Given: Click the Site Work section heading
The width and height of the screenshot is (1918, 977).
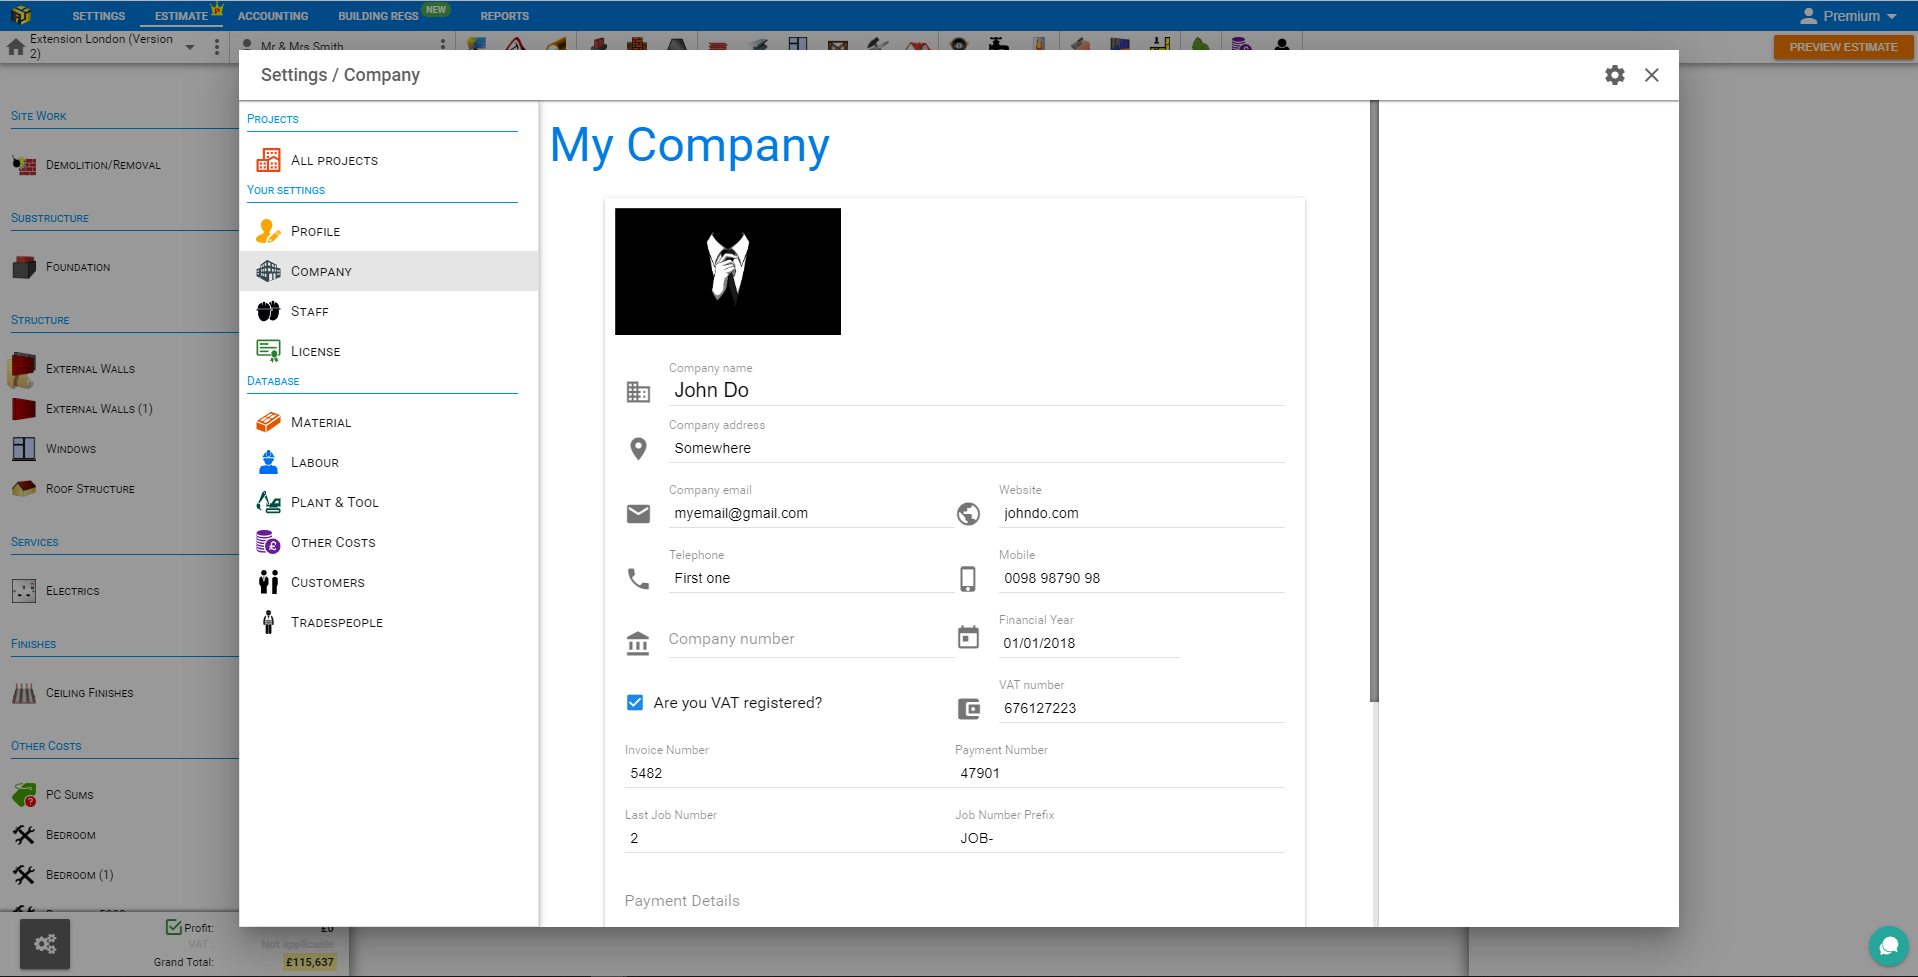Looking at the screenshot, I should point(39,116).
